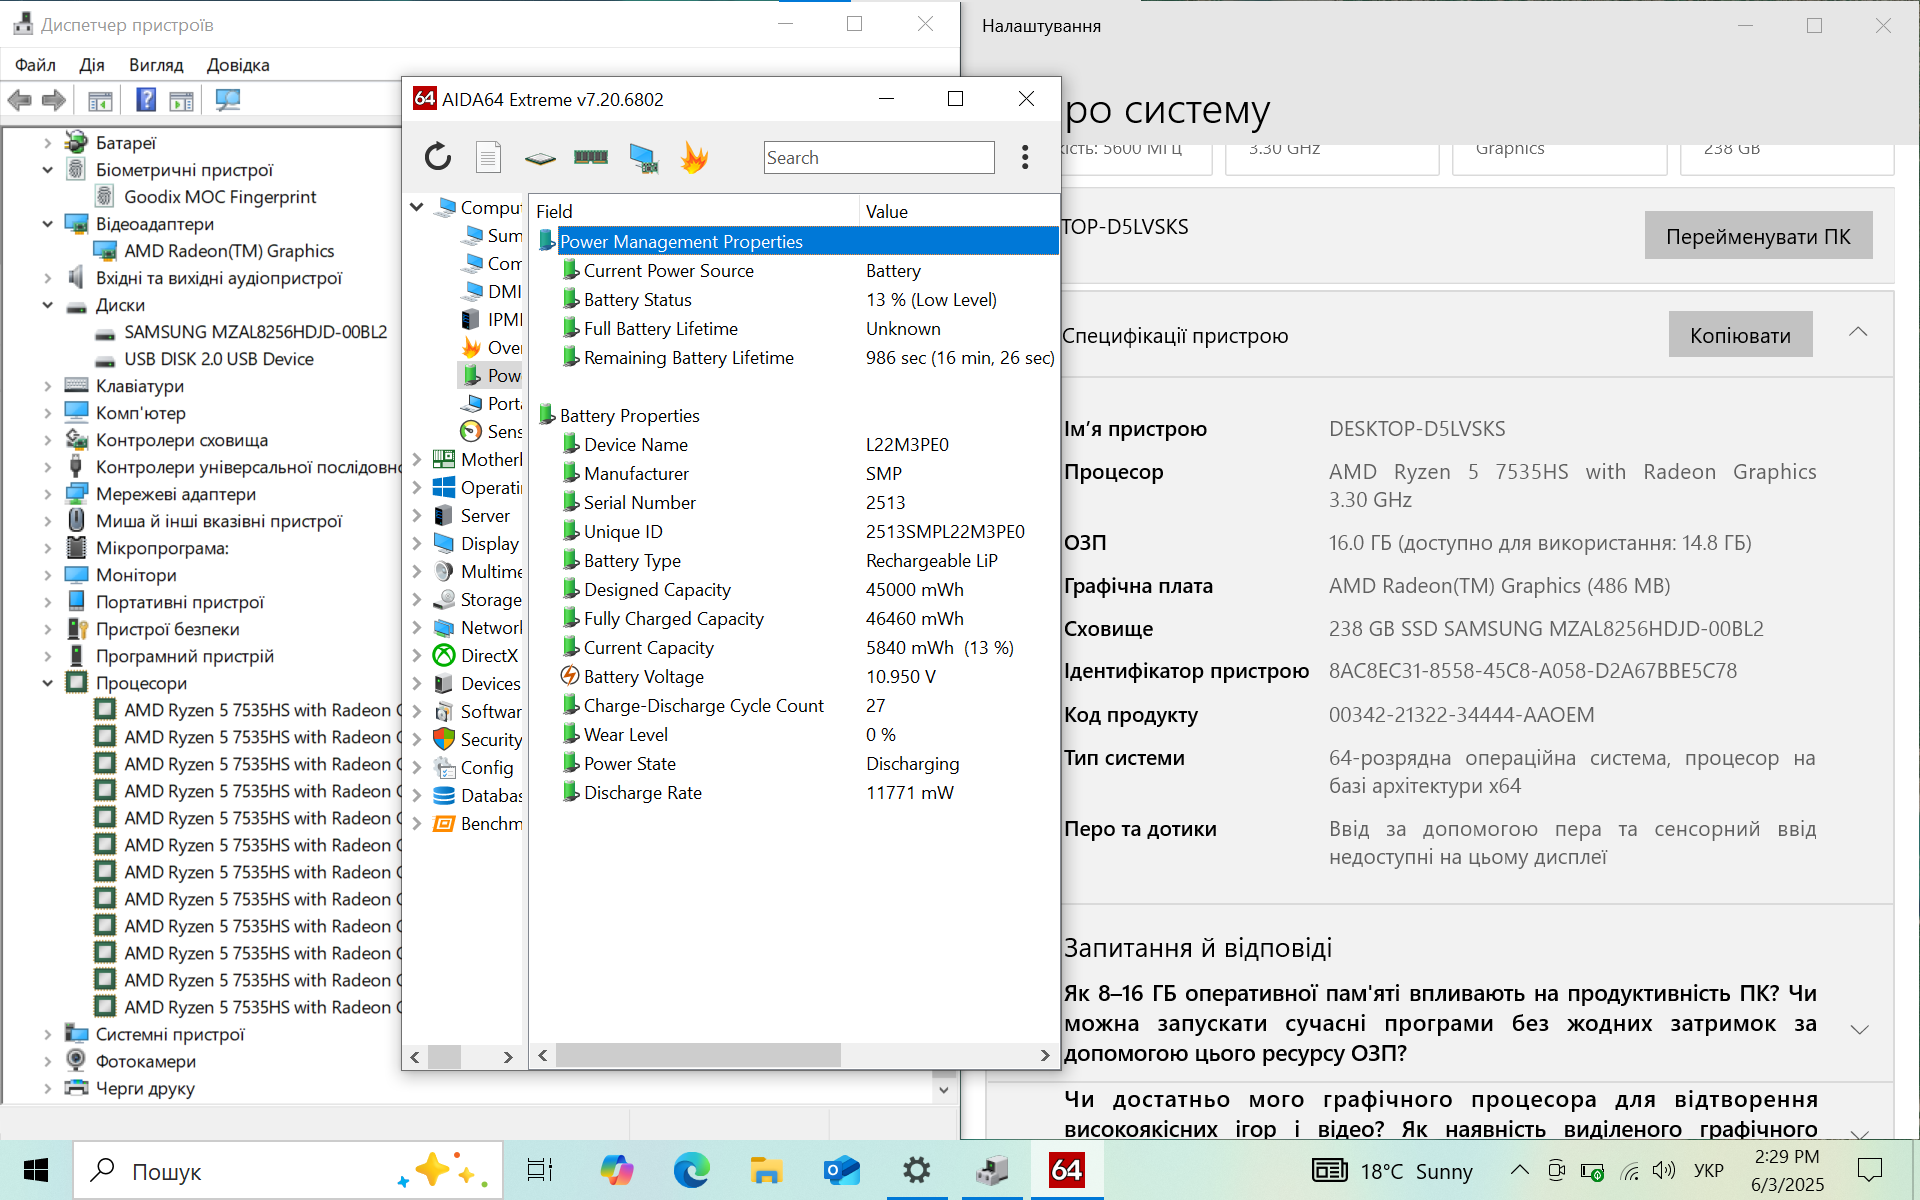Screen dimensions: 1920x1200
Task: Open Task View on the taskbar
Action: [x=540, y=1170]
